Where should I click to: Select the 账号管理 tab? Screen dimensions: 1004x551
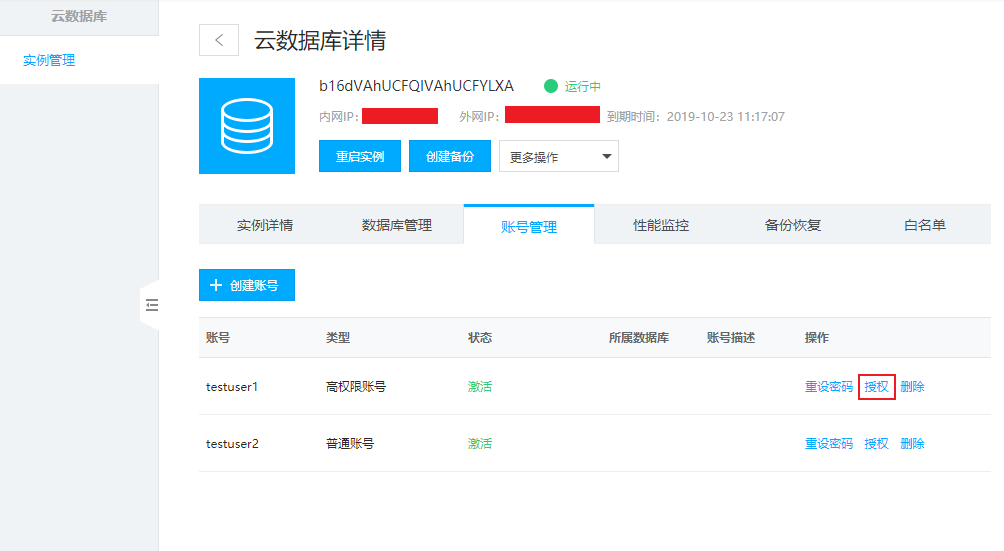[529, 226]
